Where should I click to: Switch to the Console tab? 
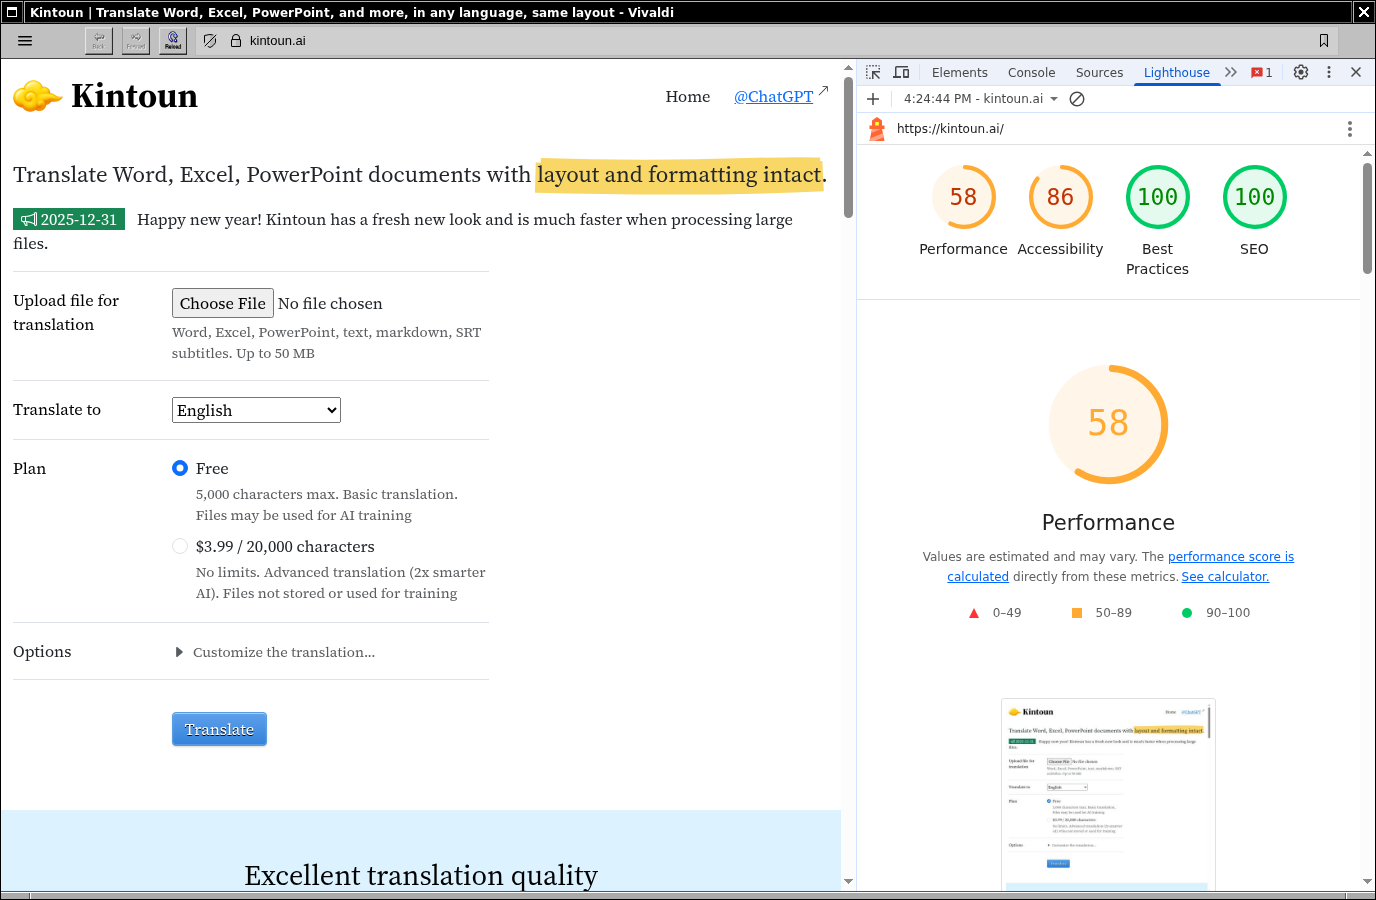tap(1031, 72)
